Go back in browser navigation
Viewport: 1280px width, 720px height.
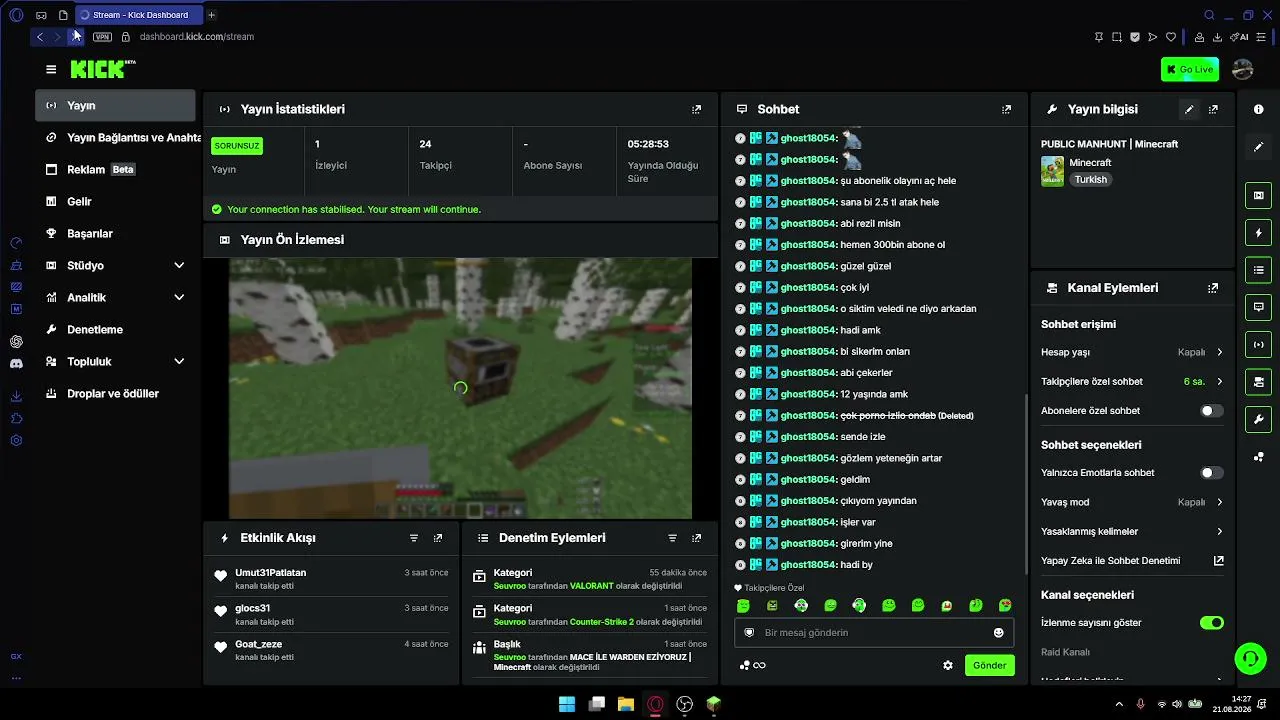click(x=40, y=36)
